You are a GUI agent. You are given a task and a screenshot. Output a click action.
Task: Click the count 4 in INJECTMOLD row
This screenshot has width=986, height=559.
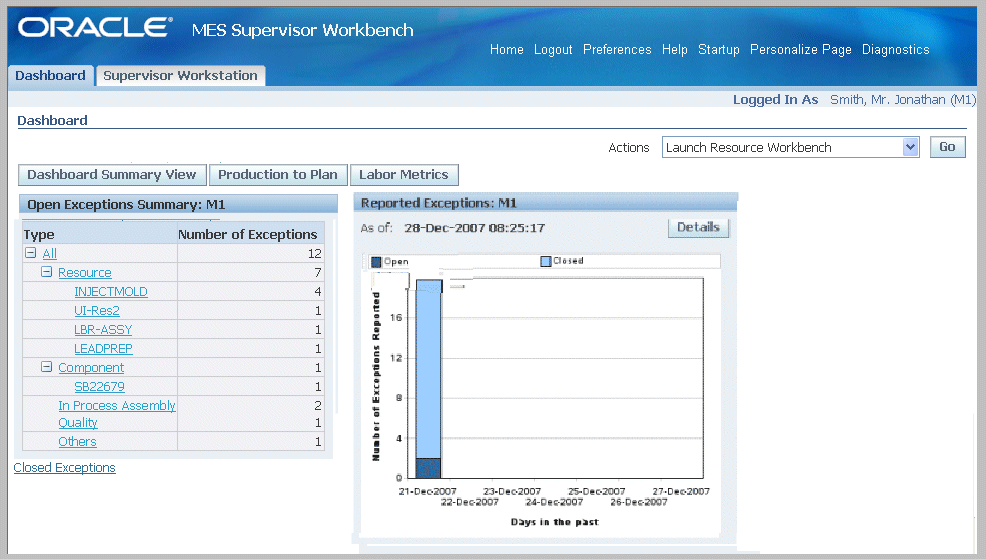(x=318, y=292)
